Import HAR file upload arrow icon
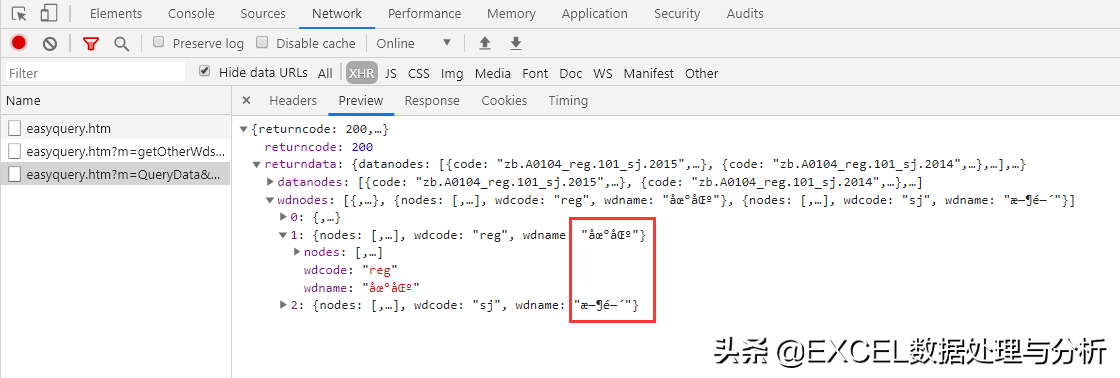This screenshot has width=1120, height=378. tap(485, 44)
